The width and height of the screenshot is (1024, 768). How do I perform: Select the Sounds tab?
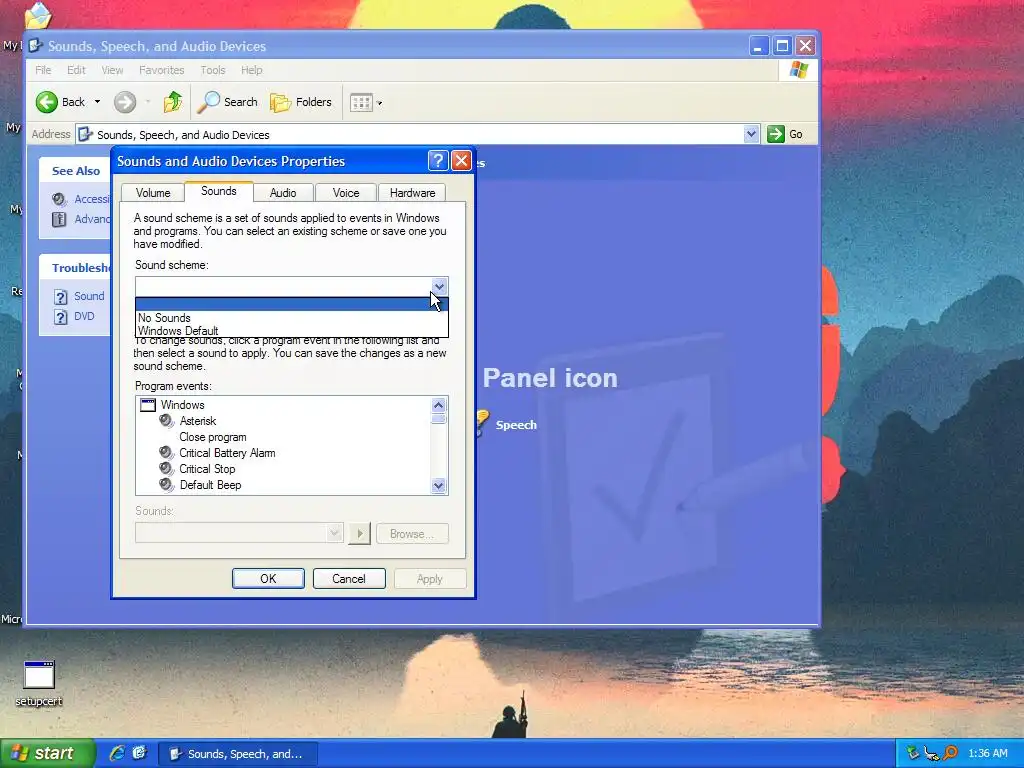[218, 191]
